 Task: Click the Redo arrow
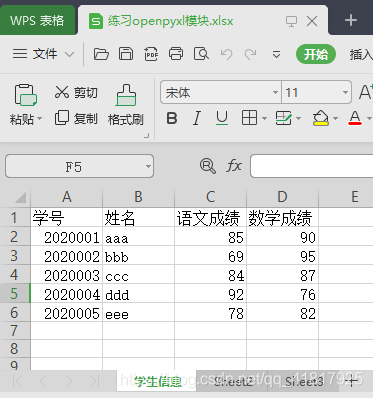251,54
